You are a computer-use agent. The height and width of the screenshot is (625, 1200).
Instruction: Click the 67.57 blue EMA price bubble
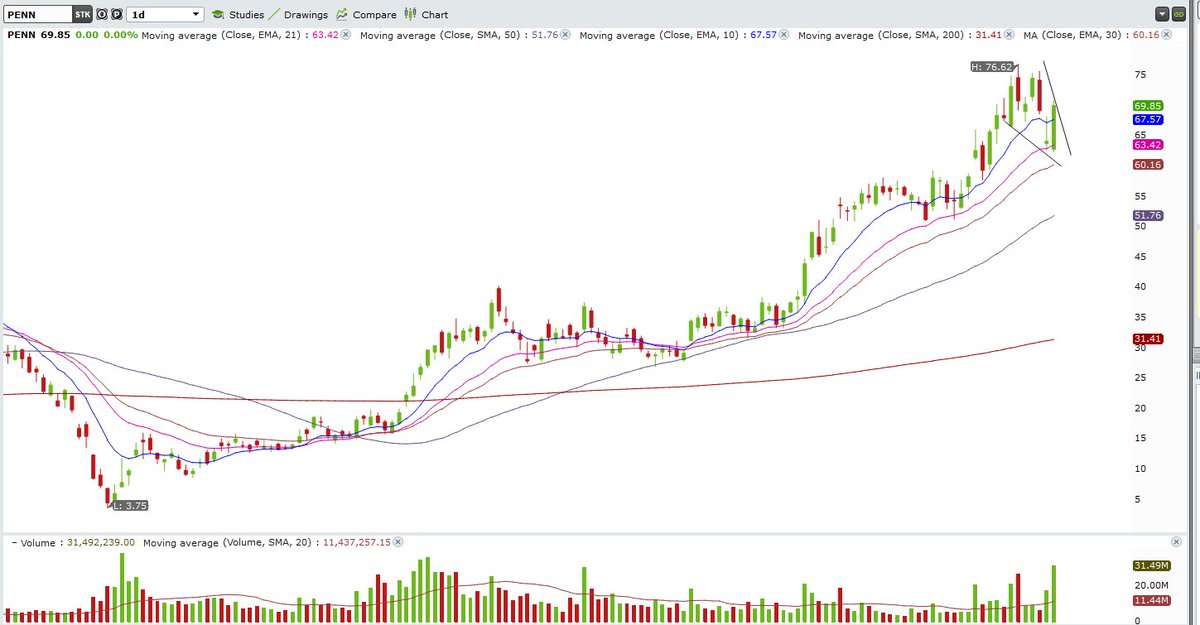tap(1146, 119)
